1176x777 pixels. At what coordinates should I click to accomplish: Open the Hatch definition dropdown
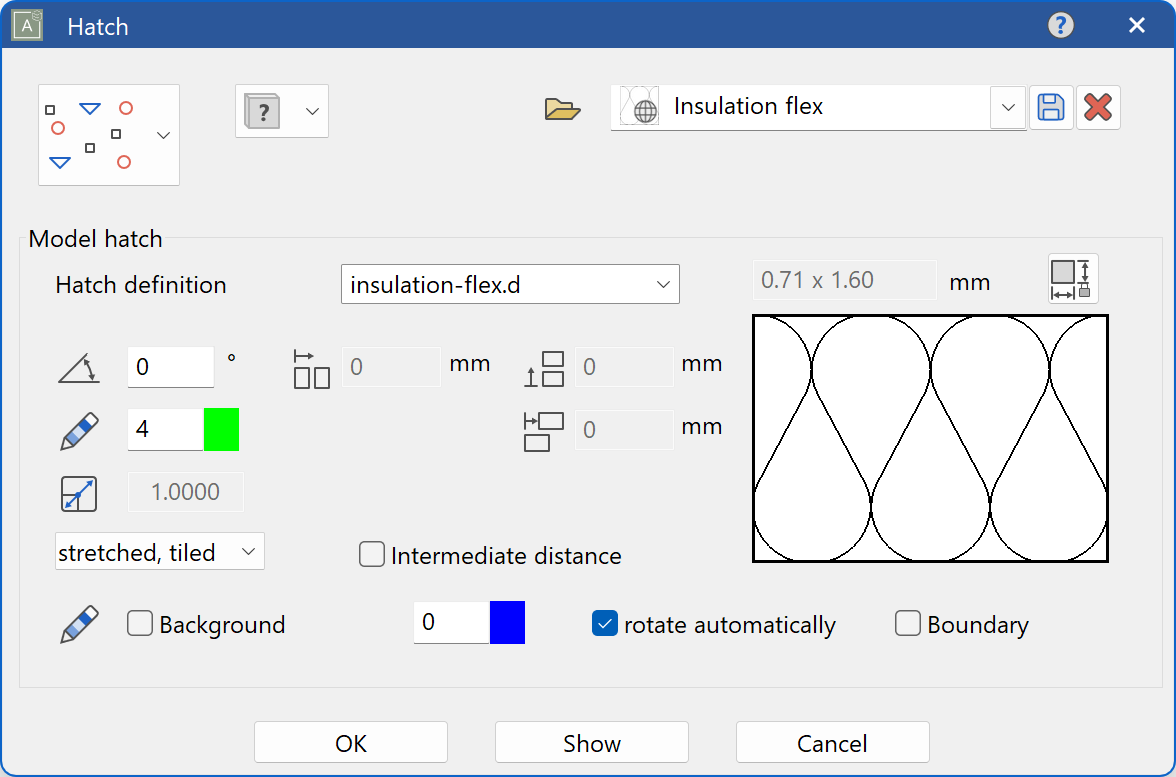(510, 285)
